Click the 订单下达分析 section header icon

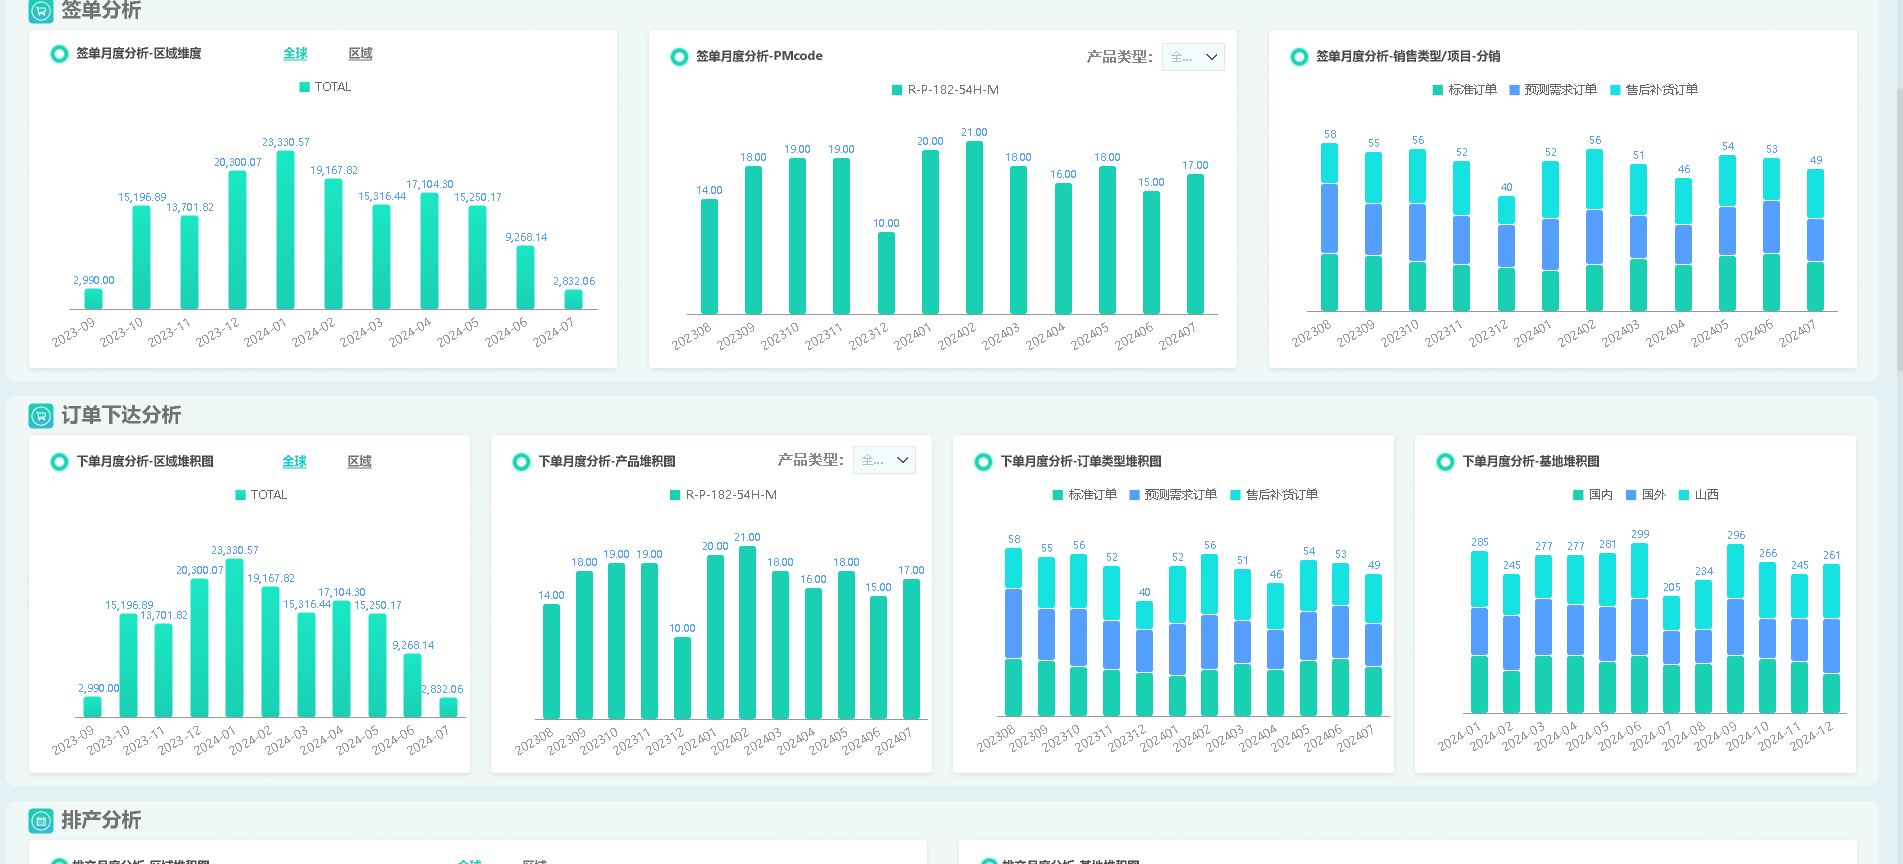pos(41,415)
